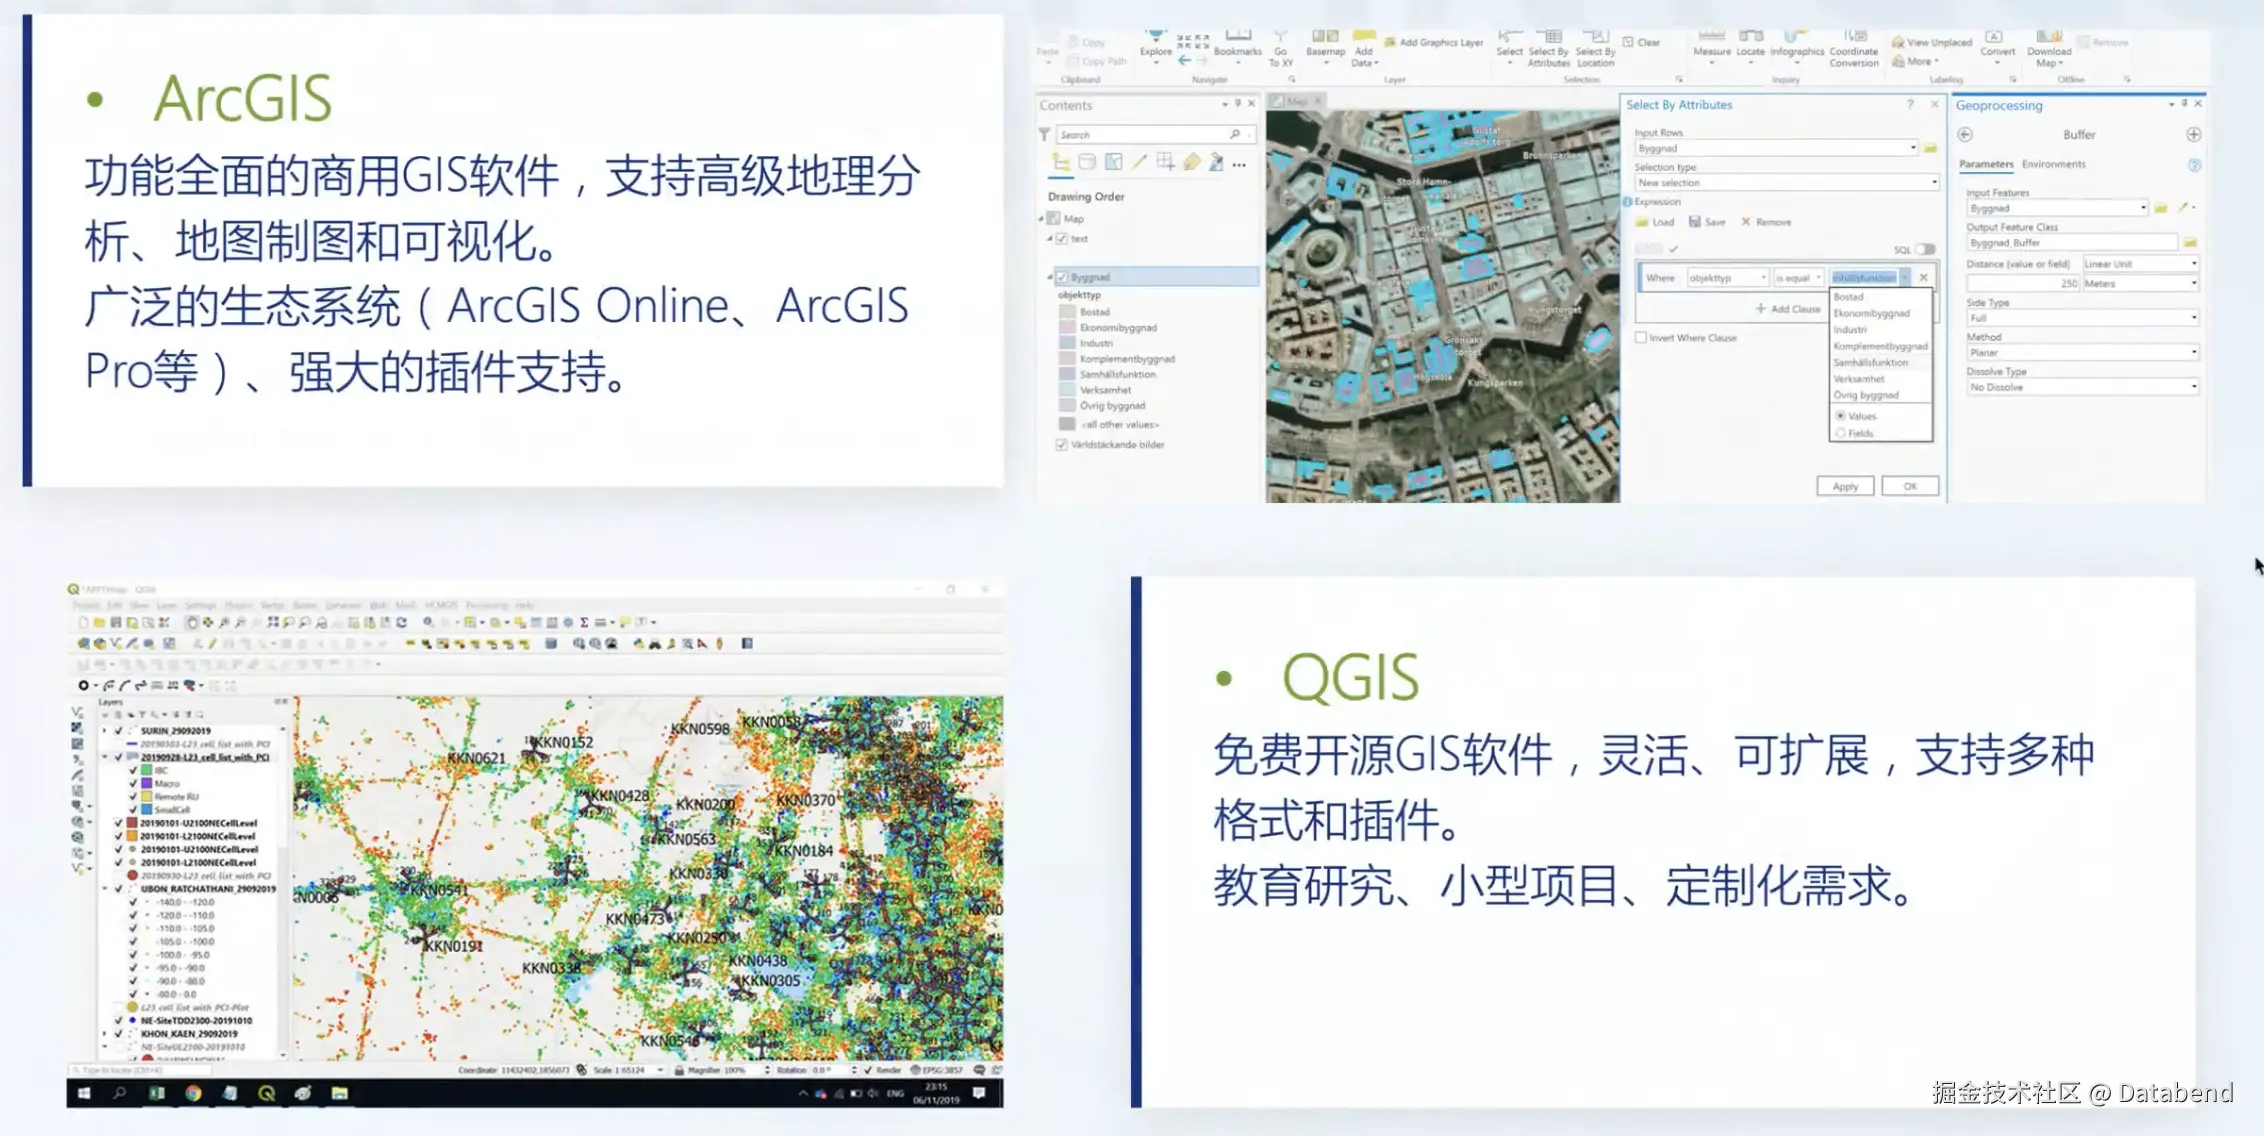Collapse the UBON_RATCHATHANI_29092019 layer group

106,889
